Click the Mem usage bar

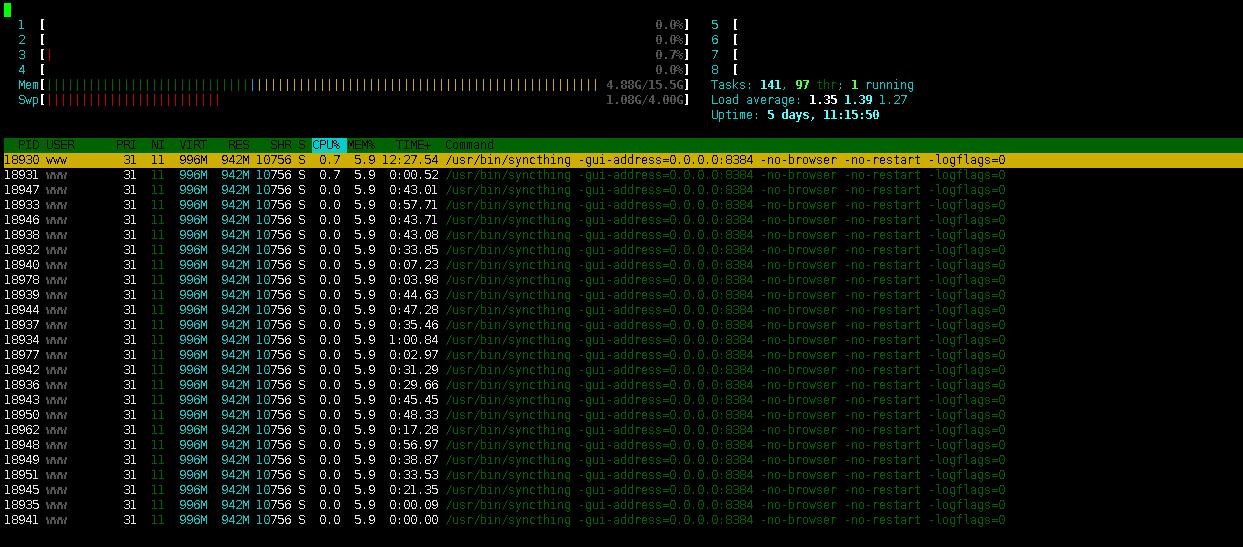coord(354,84)
